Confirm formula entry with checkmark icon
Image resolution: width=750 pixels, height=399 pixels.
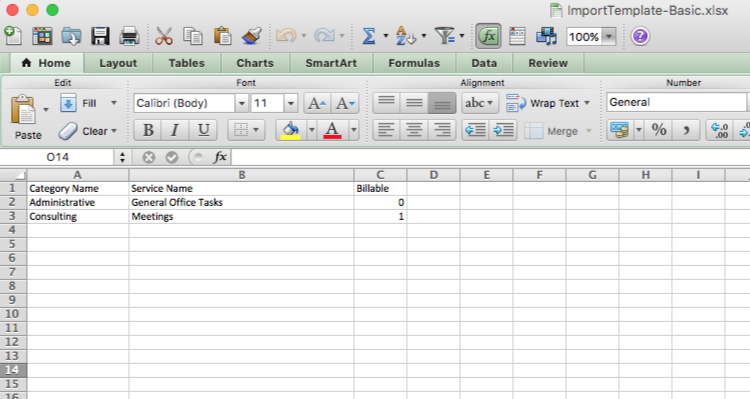pos(172,157)
